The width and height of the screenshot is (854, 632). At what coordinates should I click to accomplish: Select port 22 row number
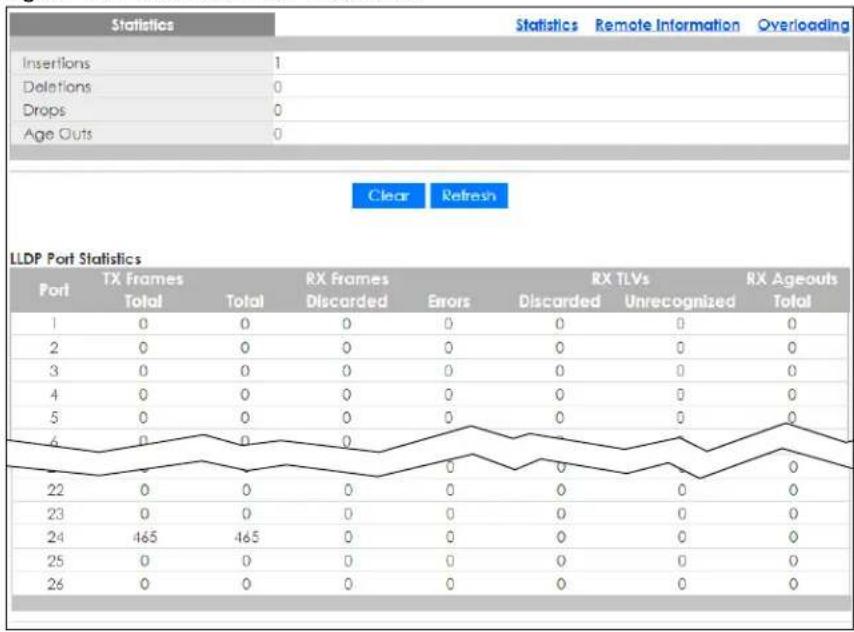click(x=55, y=490)
